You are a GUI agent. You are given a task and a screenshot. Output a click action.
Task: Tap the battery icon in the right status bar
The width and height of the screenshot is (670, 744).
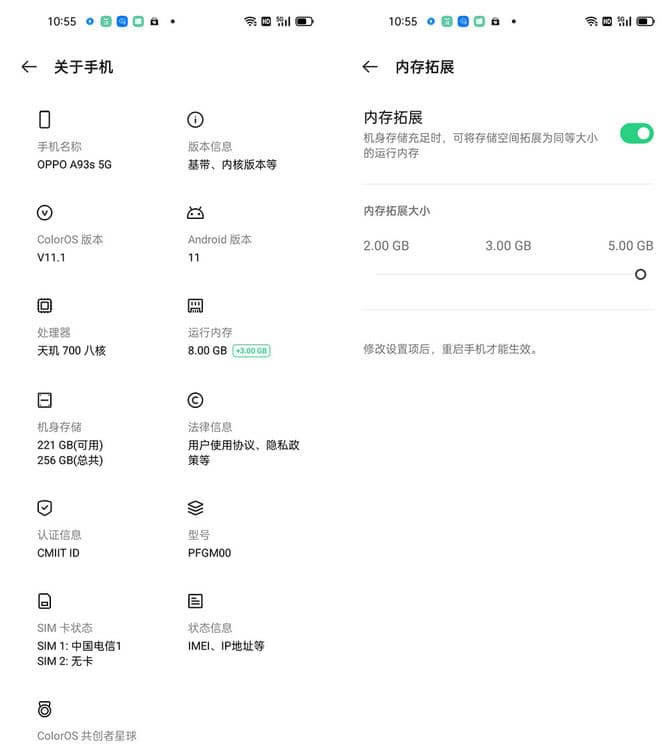645,21
